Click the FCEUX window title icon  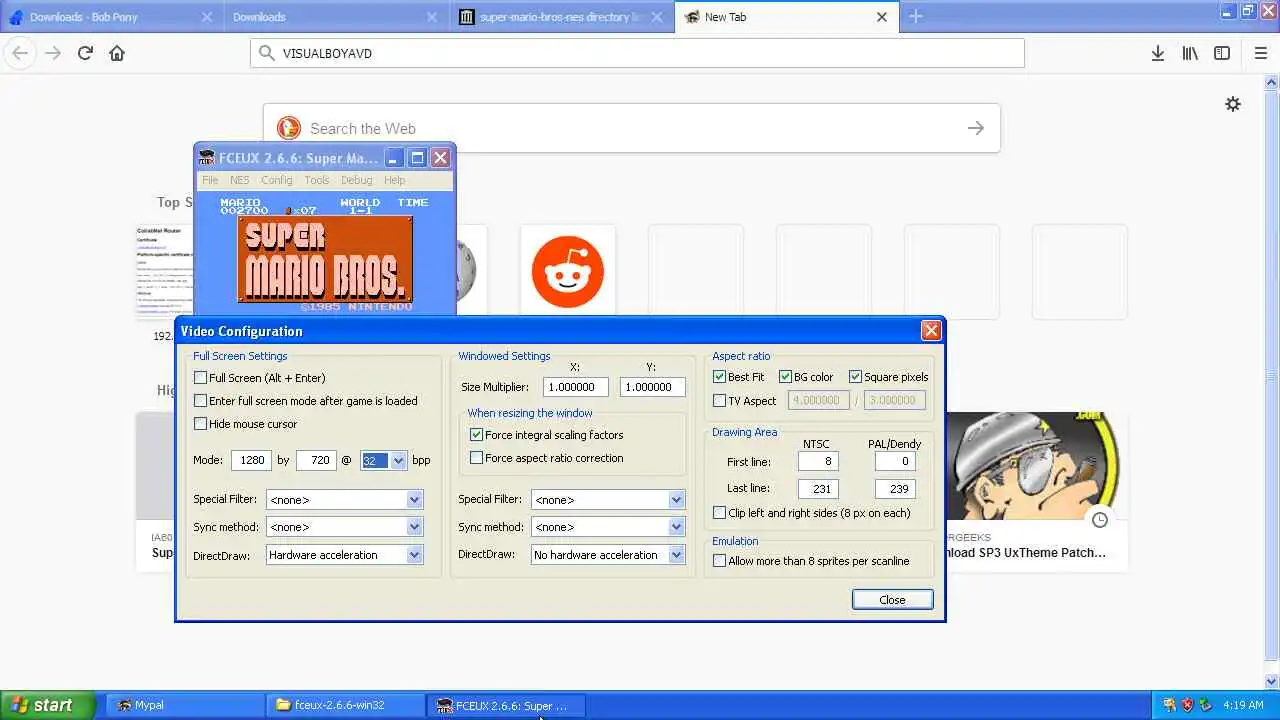(x=207, y=157)
